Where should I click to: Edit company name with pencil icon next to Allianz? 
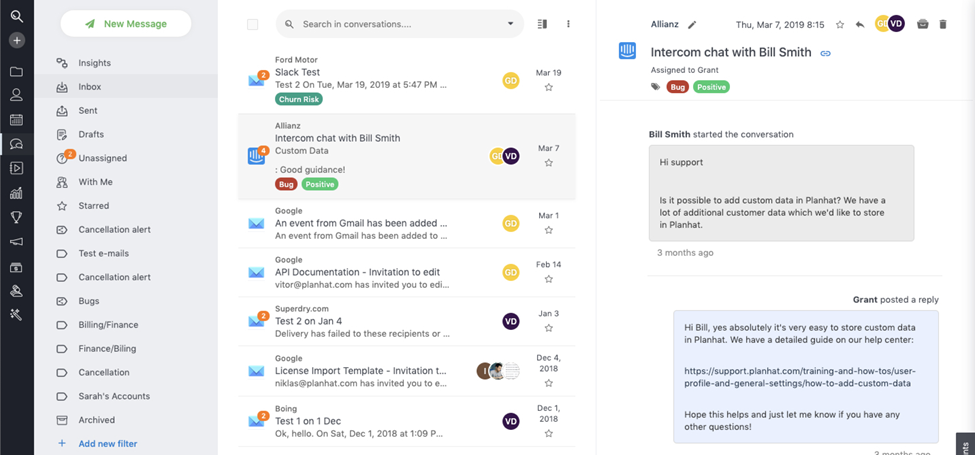(x=692, y=25)
